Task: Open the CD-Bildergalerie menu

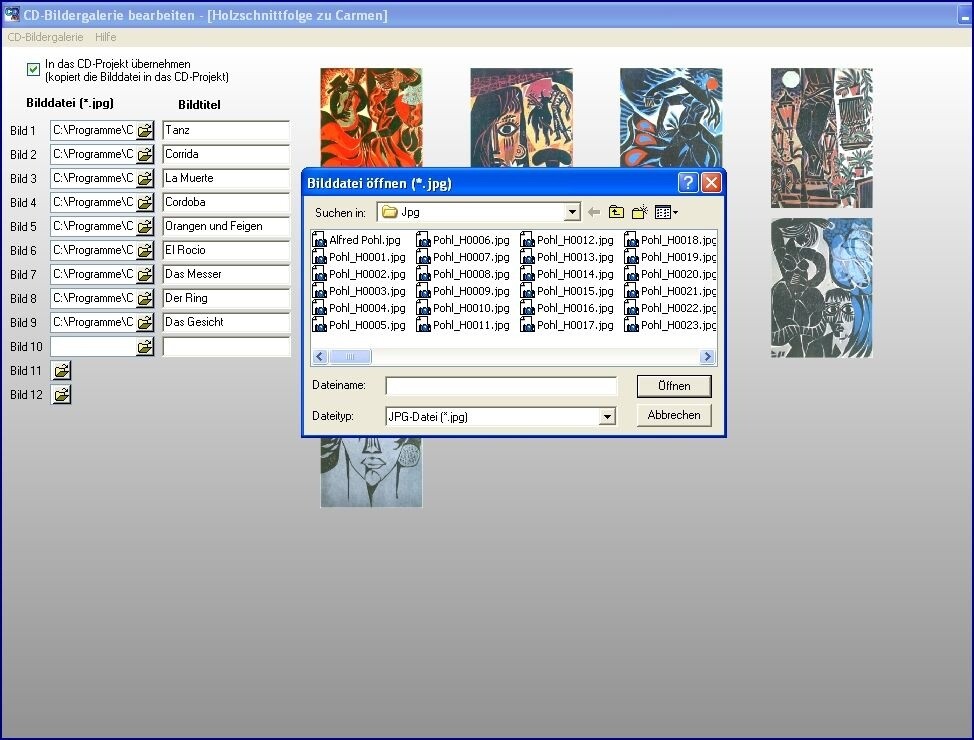Action: click(x=45, y=37)
